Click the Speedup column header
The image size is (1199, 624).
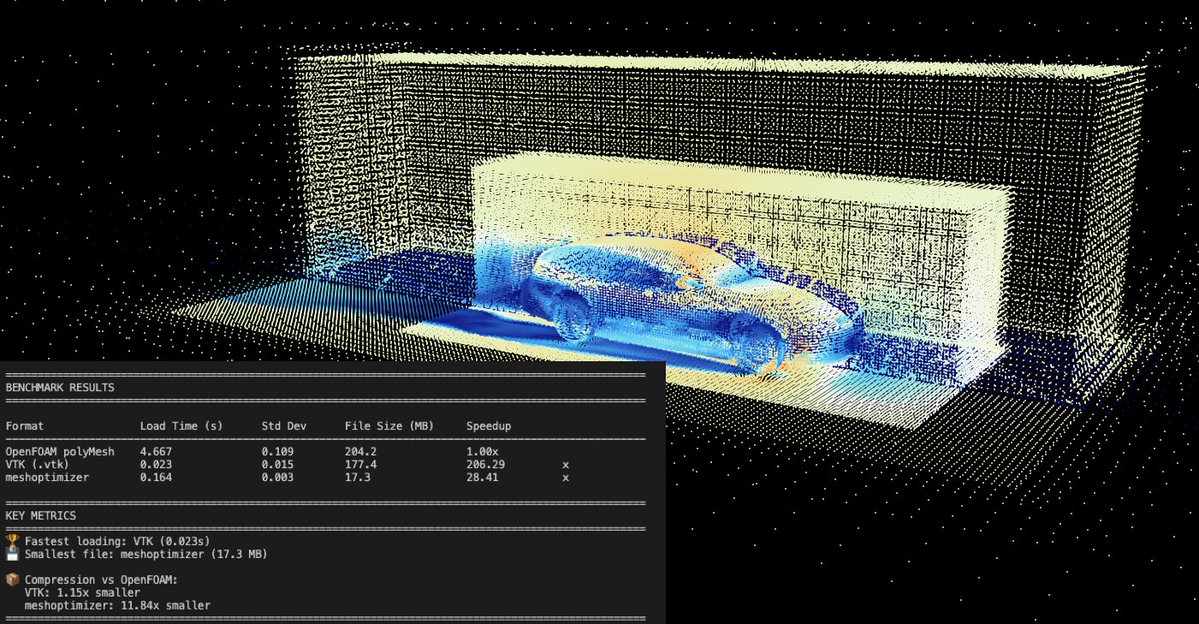click(x=489, y=426)
